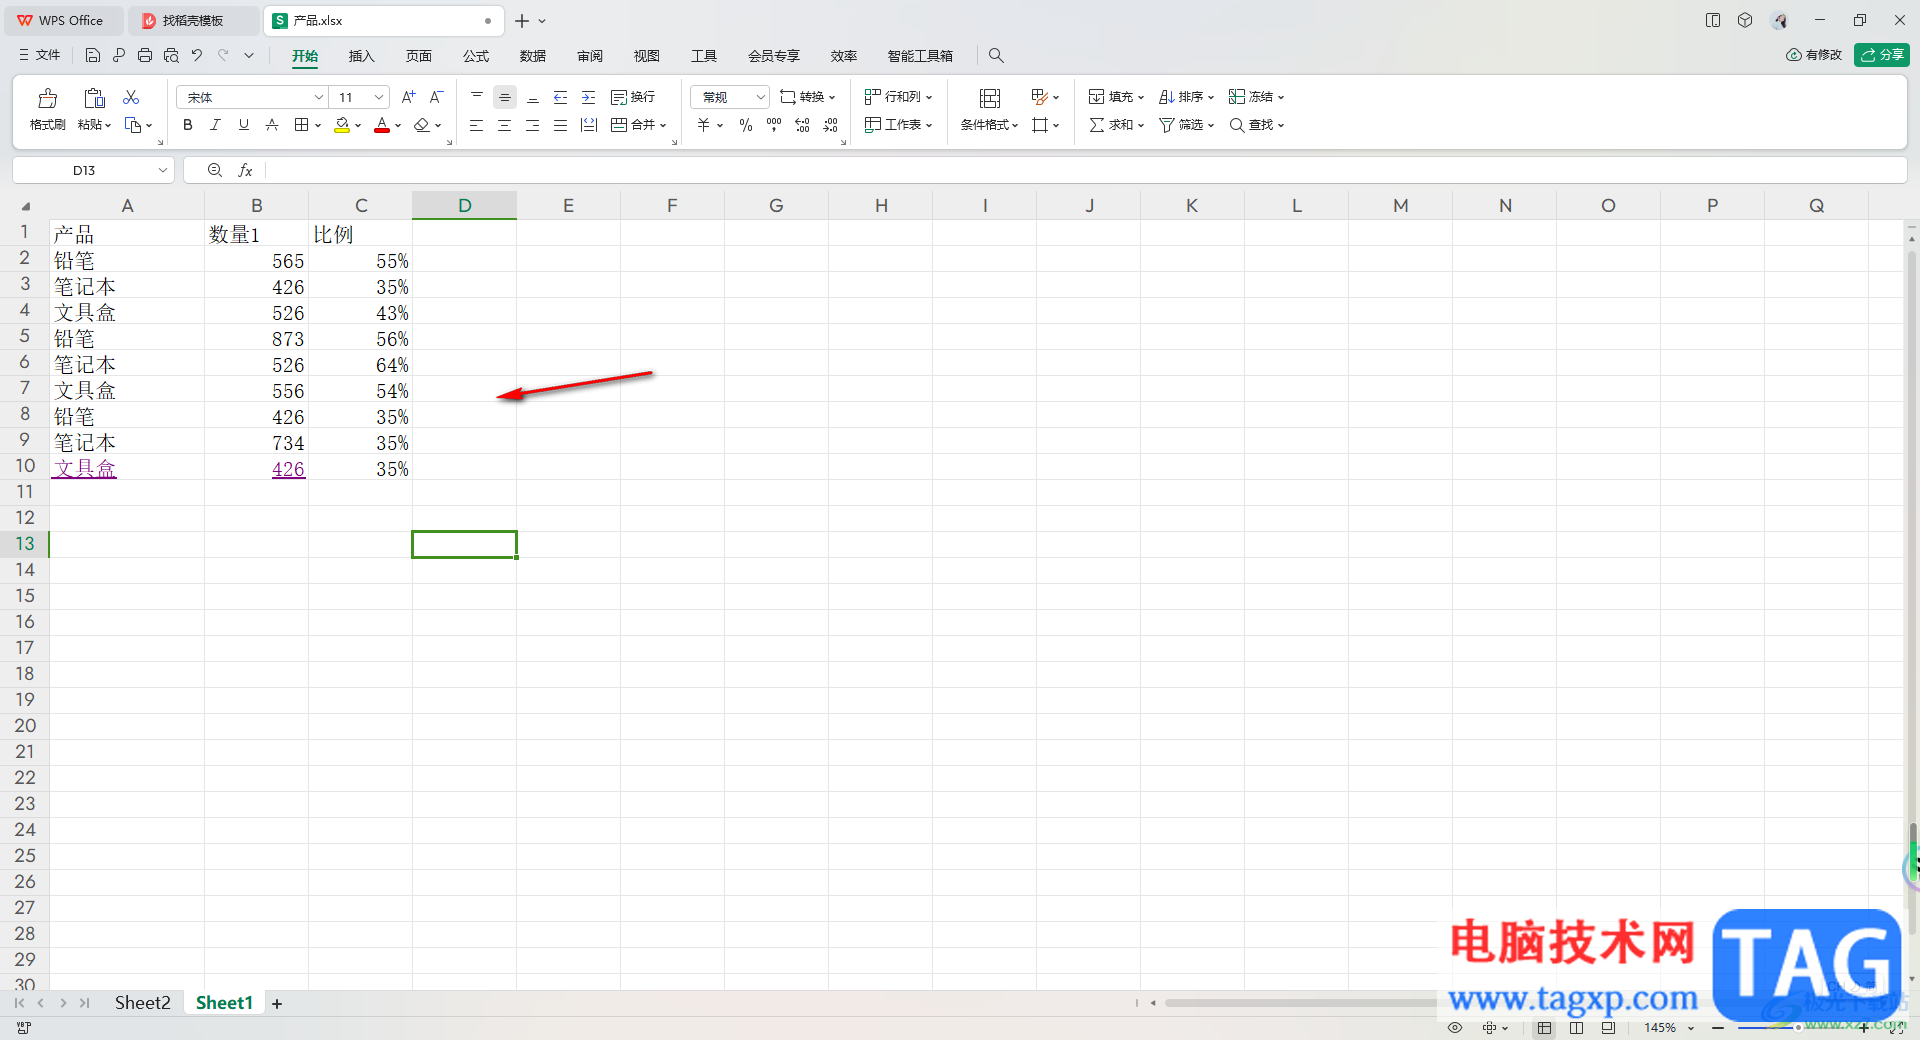Click the fullscreen icon in status bar
The width and height of the screenshot is (1920, 1040).
point(1897,1028)
